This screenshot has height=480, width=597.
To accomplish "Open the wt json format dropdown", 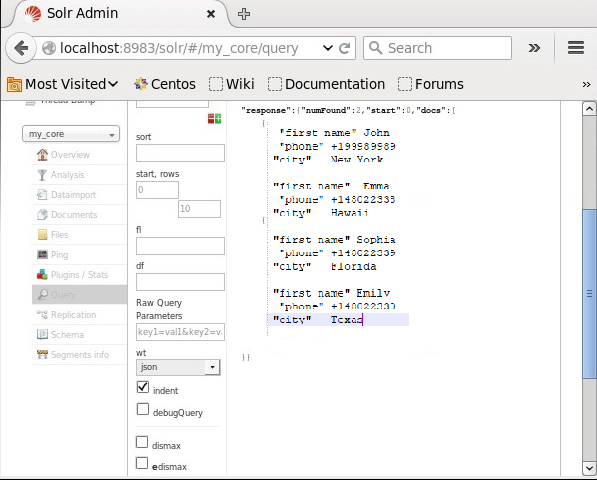I will [x=178, y=367].
